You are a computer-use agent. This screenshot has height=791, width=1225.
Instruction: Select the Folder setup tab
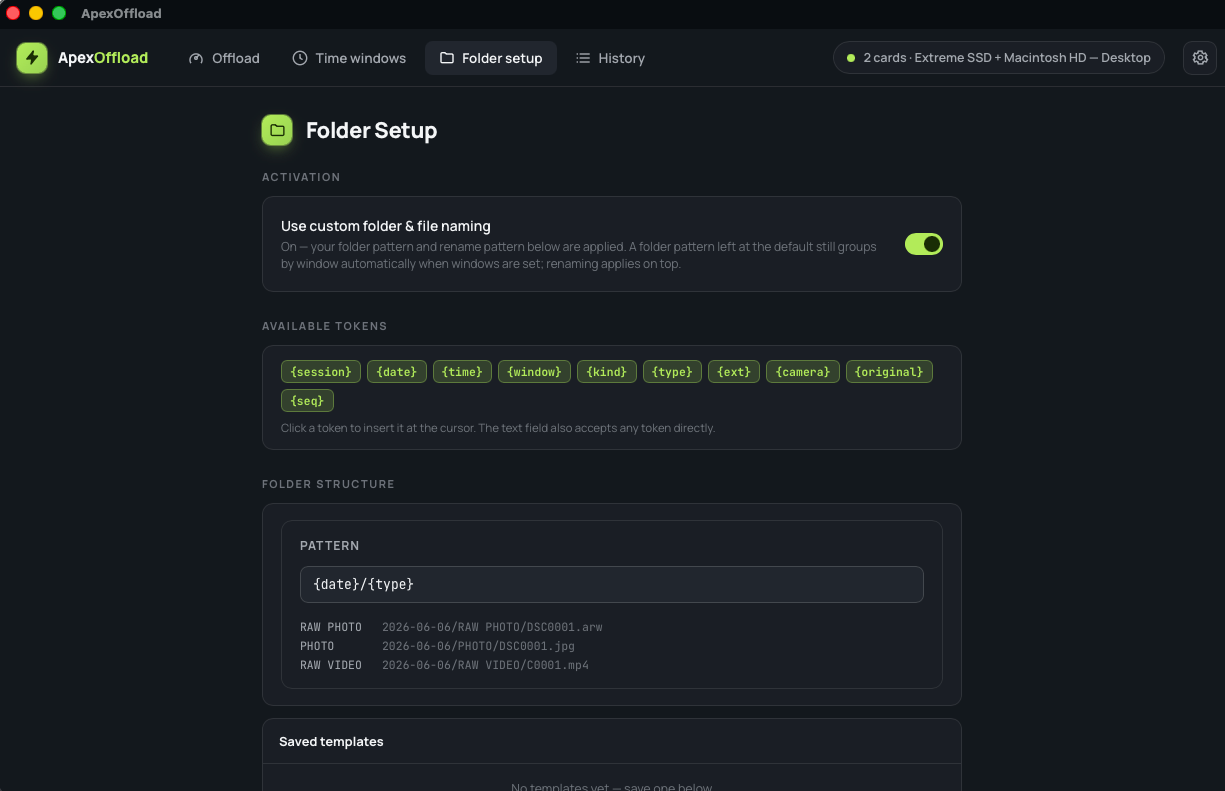[491, 58]
